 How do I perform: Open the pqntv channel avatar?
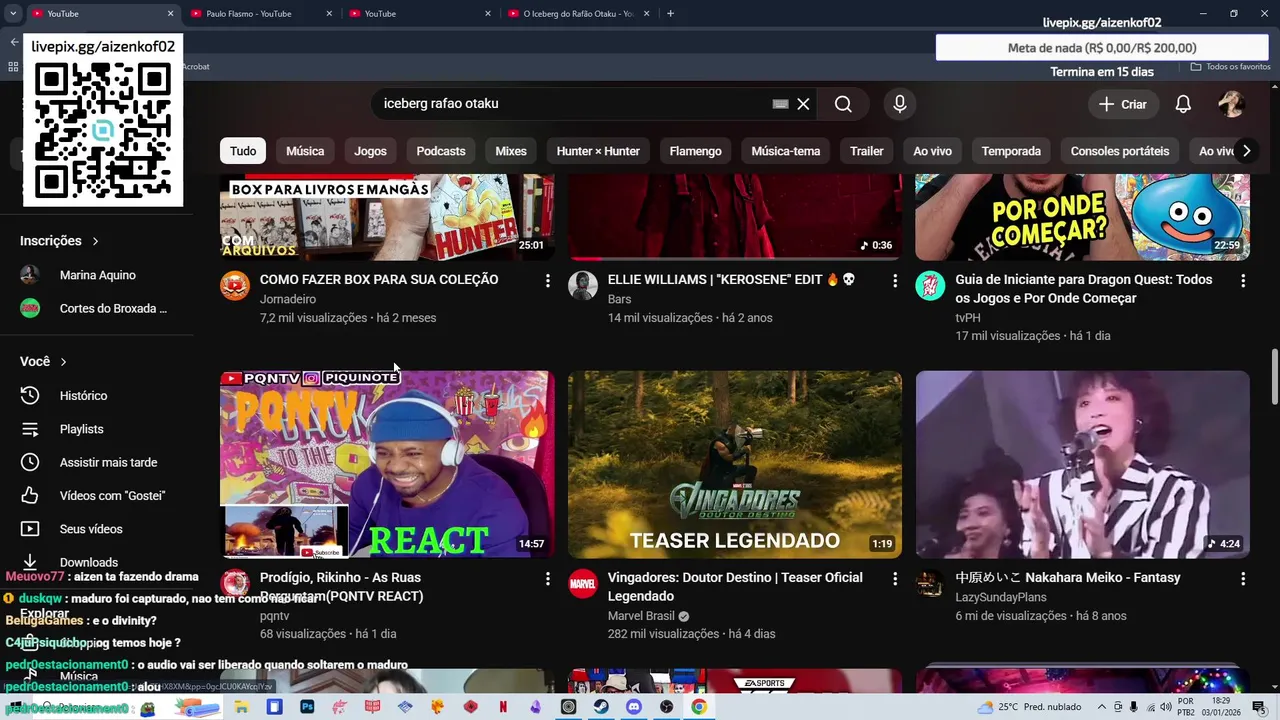point(235,583)
